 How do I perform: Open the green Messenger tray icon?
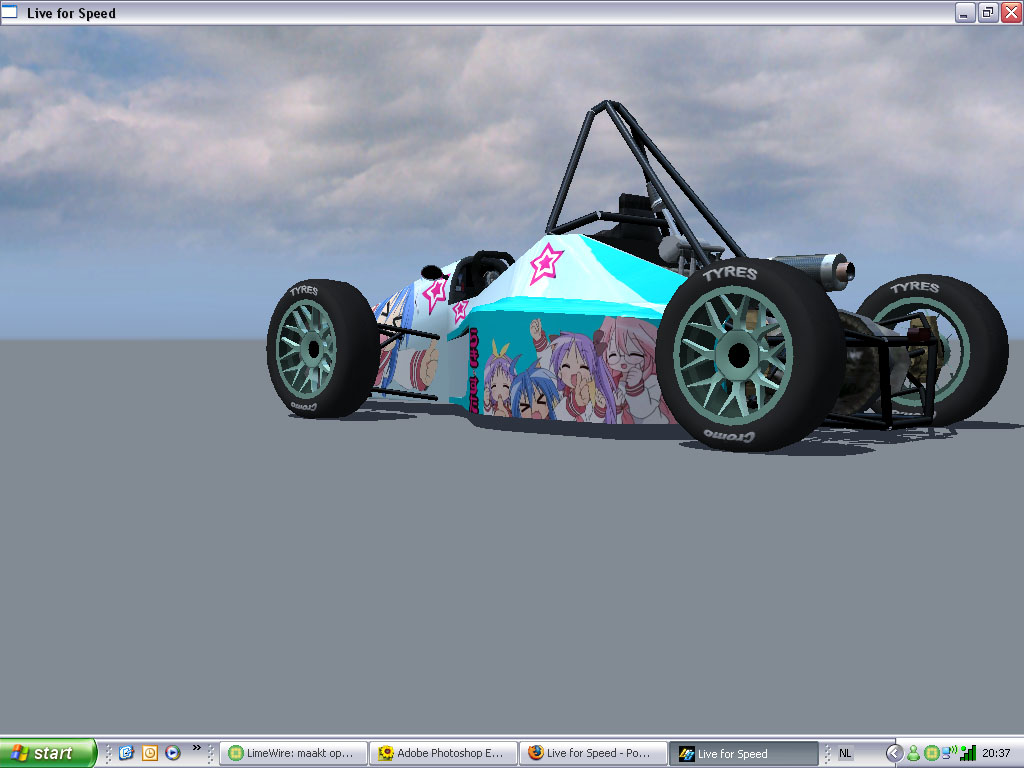click(x=914, y=754)
